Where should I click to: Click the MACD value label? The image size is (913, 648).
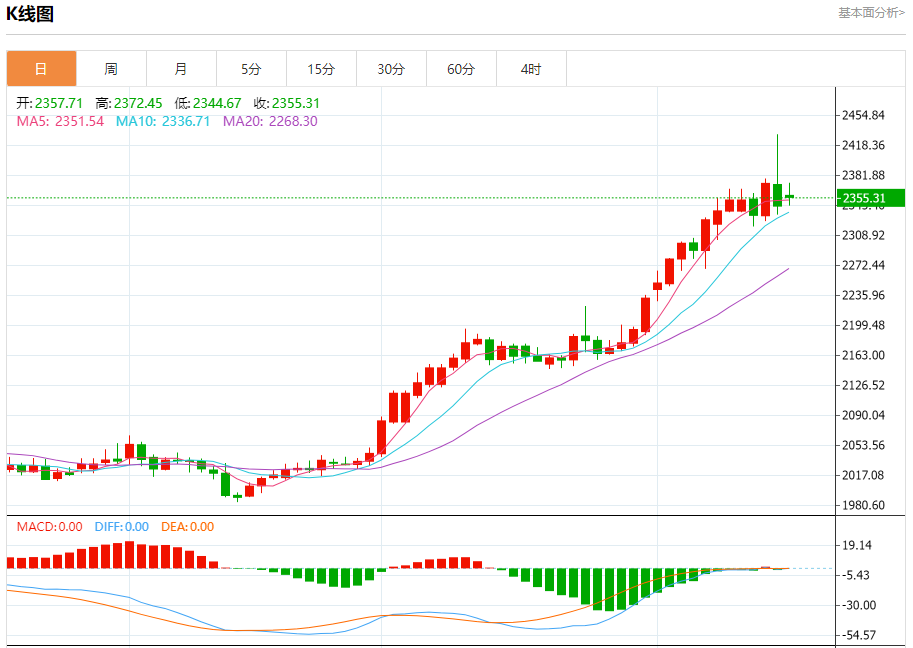[49, 527]
